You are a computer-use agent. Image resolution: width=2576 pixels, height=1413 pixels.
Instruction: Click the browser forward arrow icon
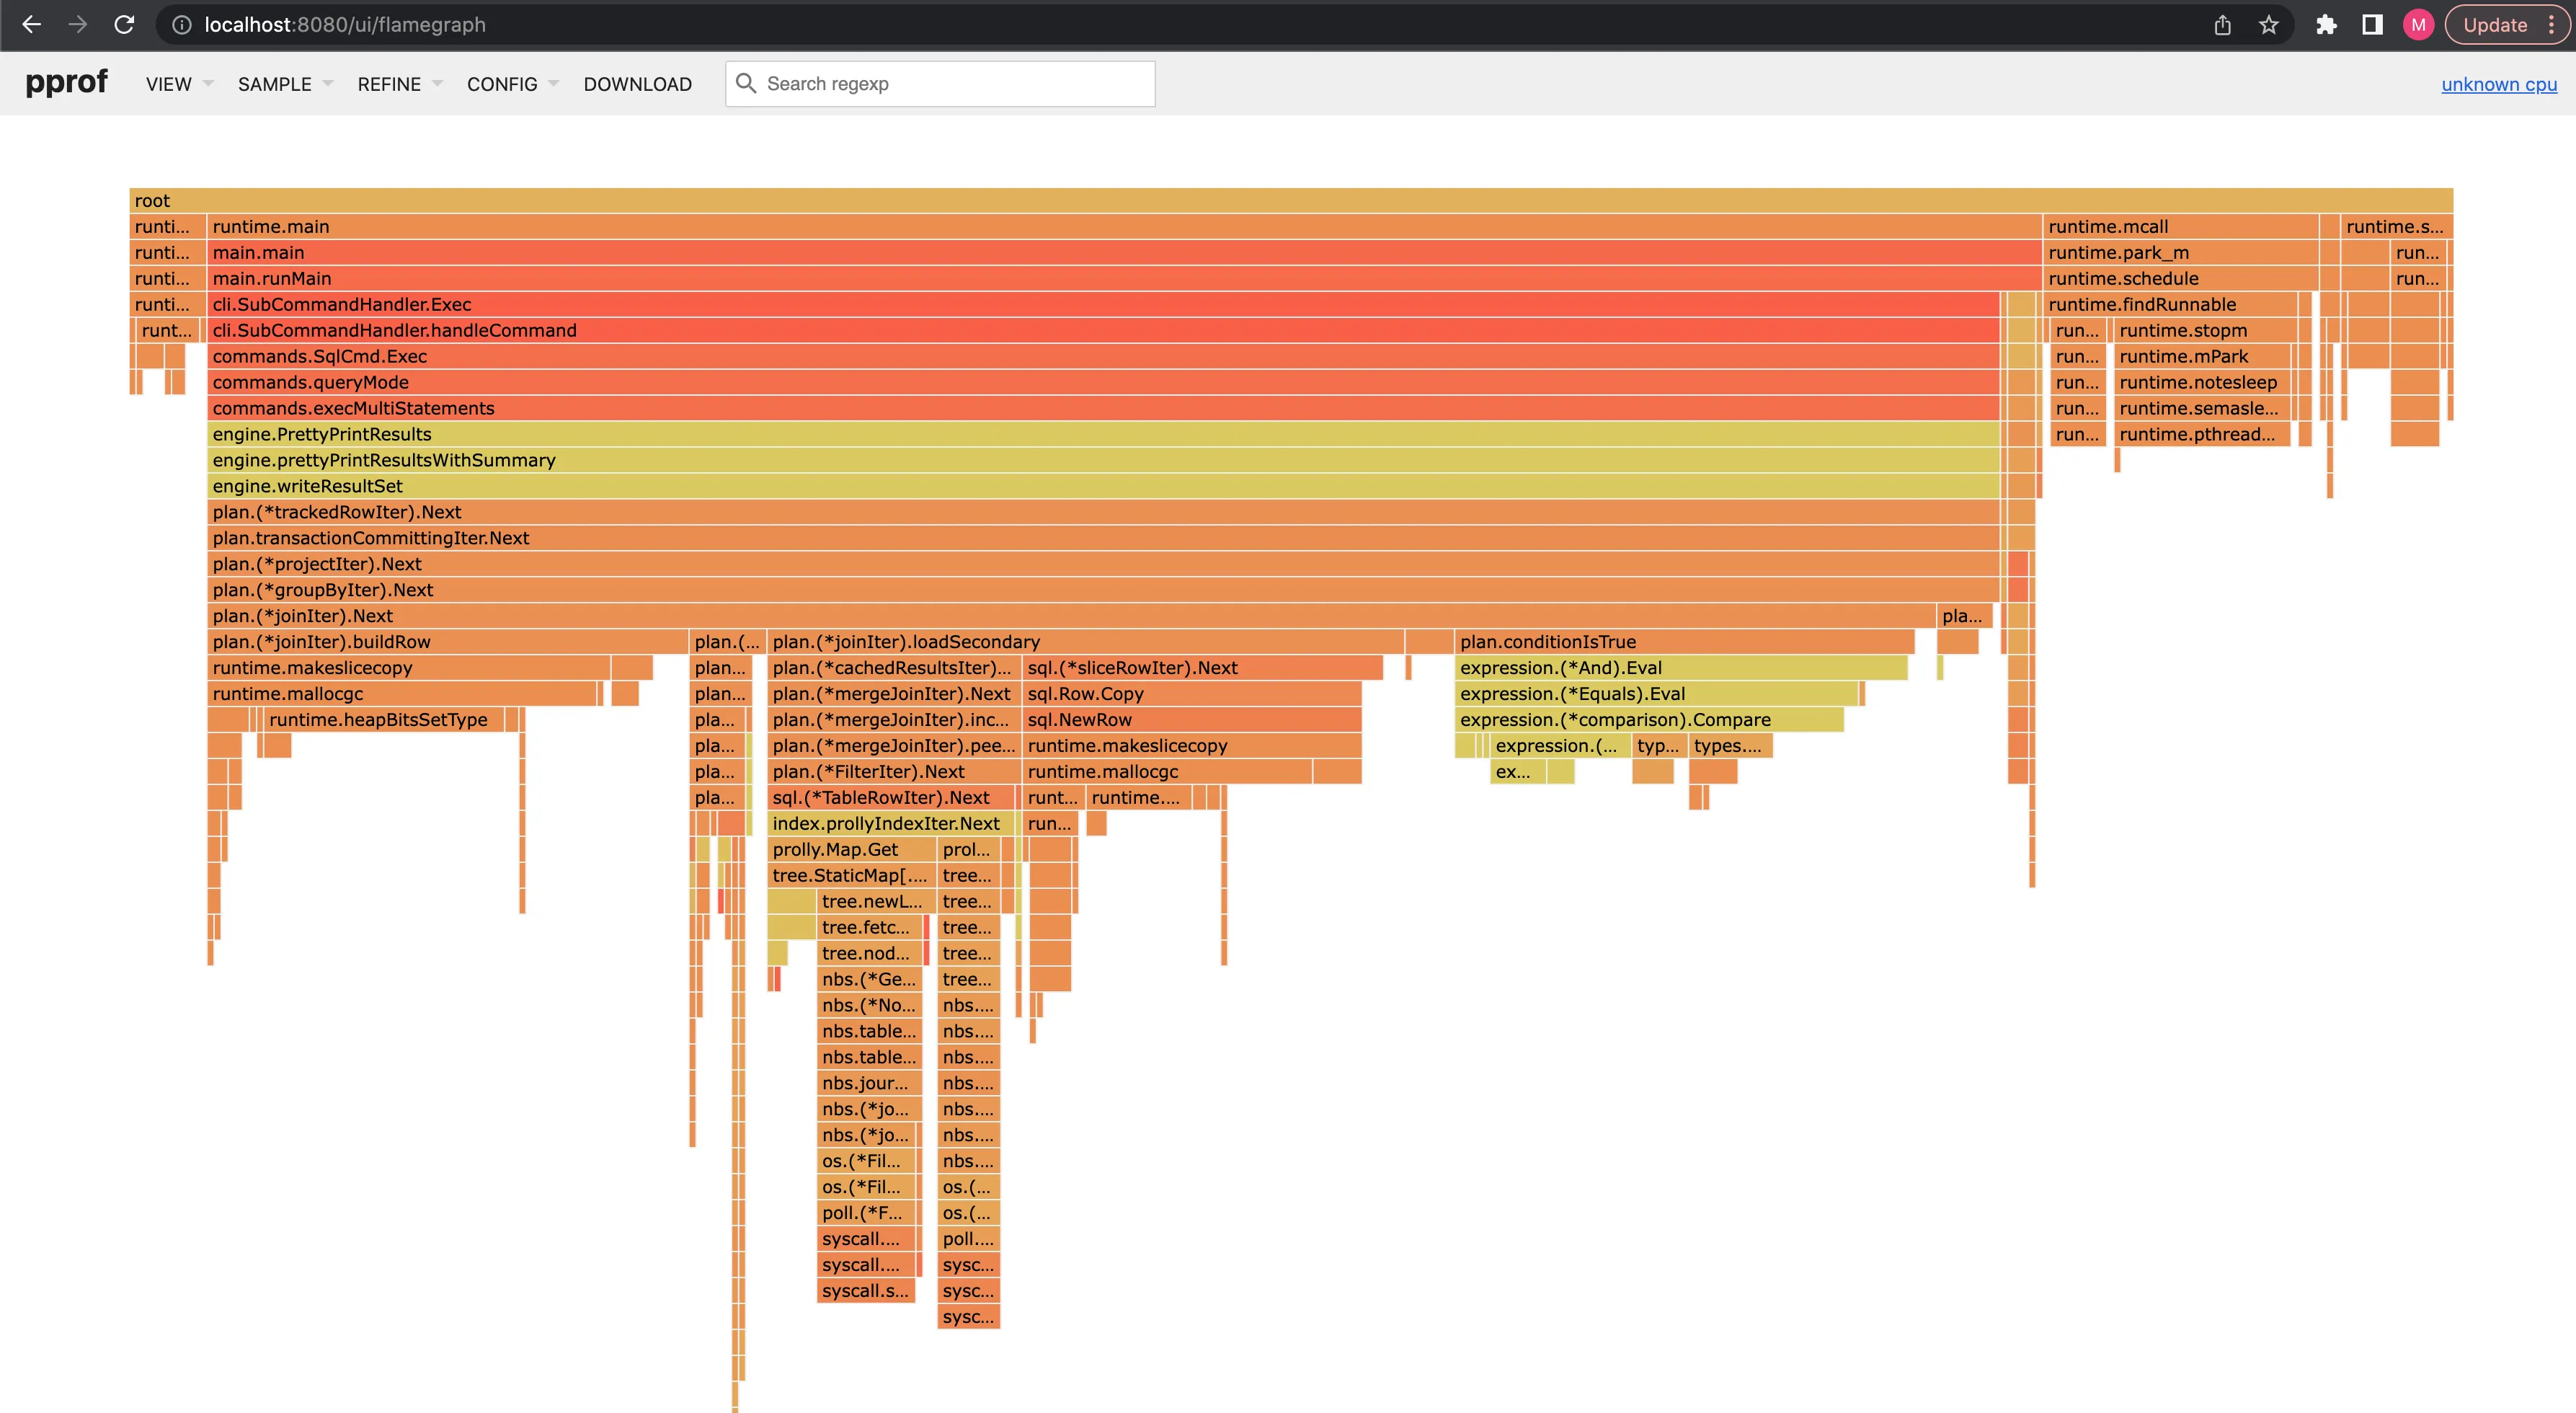[x=78, y=25]
